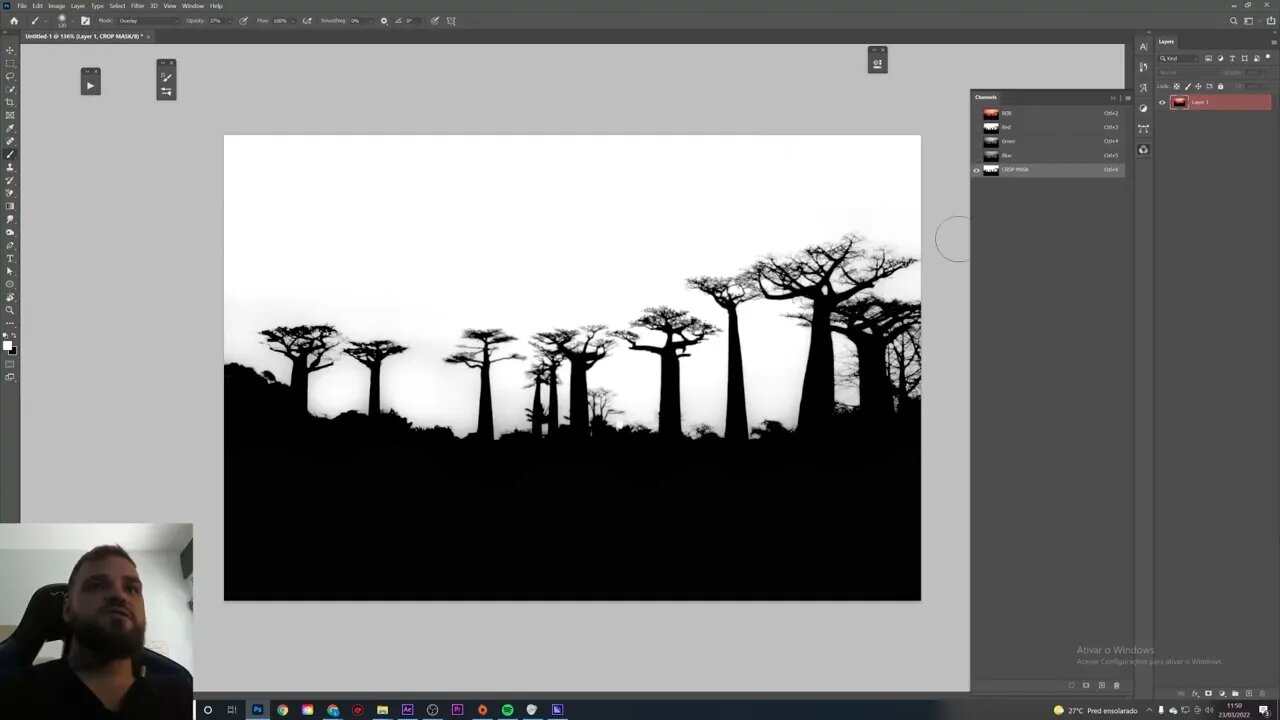Screen dimensions: 1280x720
Task: Click the Layers panel tab
Action: (1167, 42)
